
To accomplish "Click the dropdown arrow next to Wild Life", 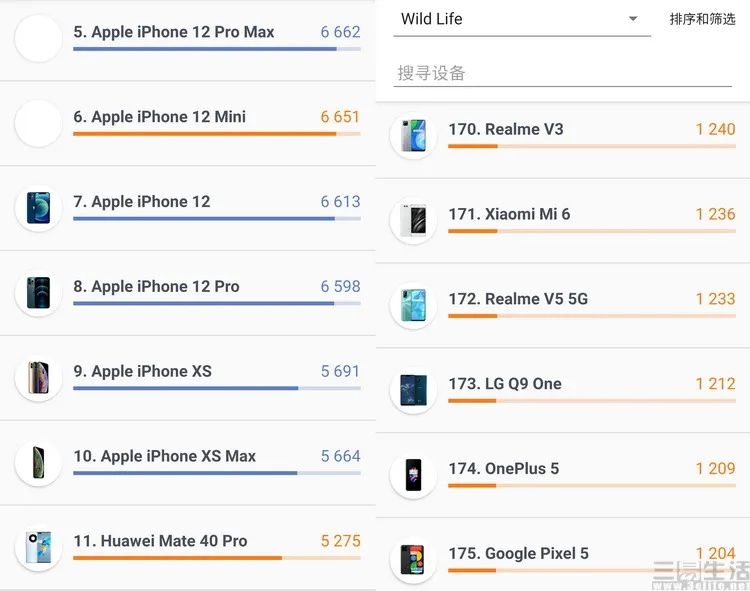I will [632, 19].
